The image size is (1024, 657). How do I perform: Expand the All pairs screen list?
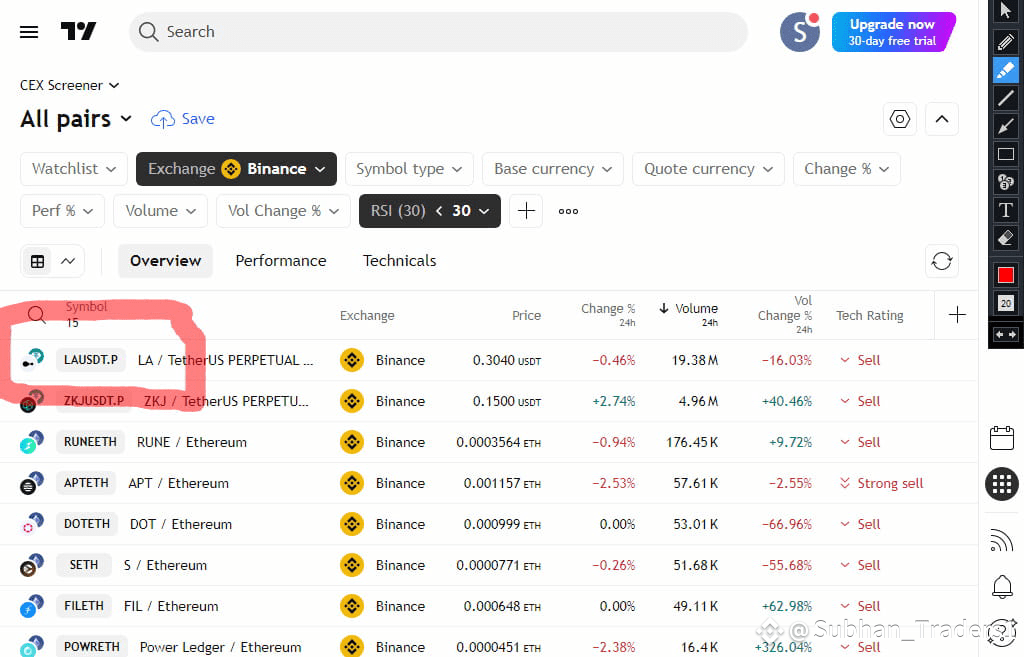pyautogui.click(x=76, y=119)
